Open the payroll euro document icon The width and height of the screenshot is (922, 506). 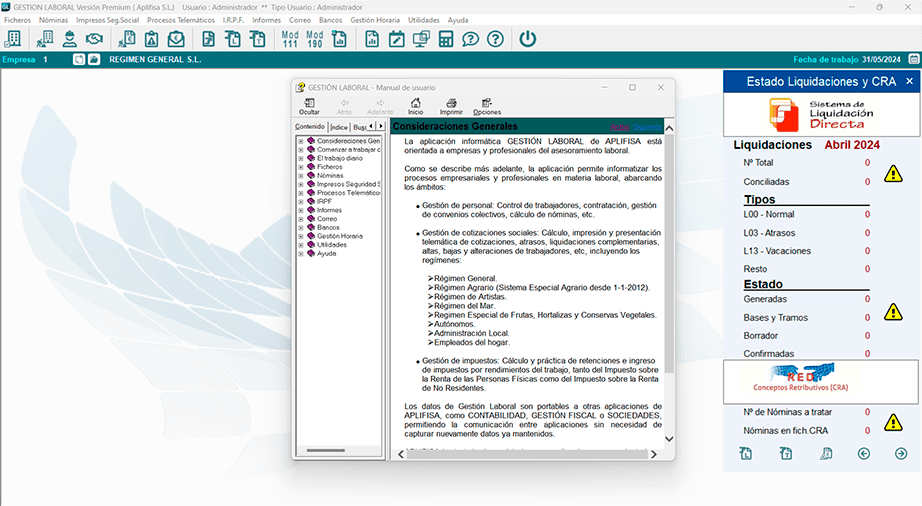pyautogui.click(x=126, y=39)
